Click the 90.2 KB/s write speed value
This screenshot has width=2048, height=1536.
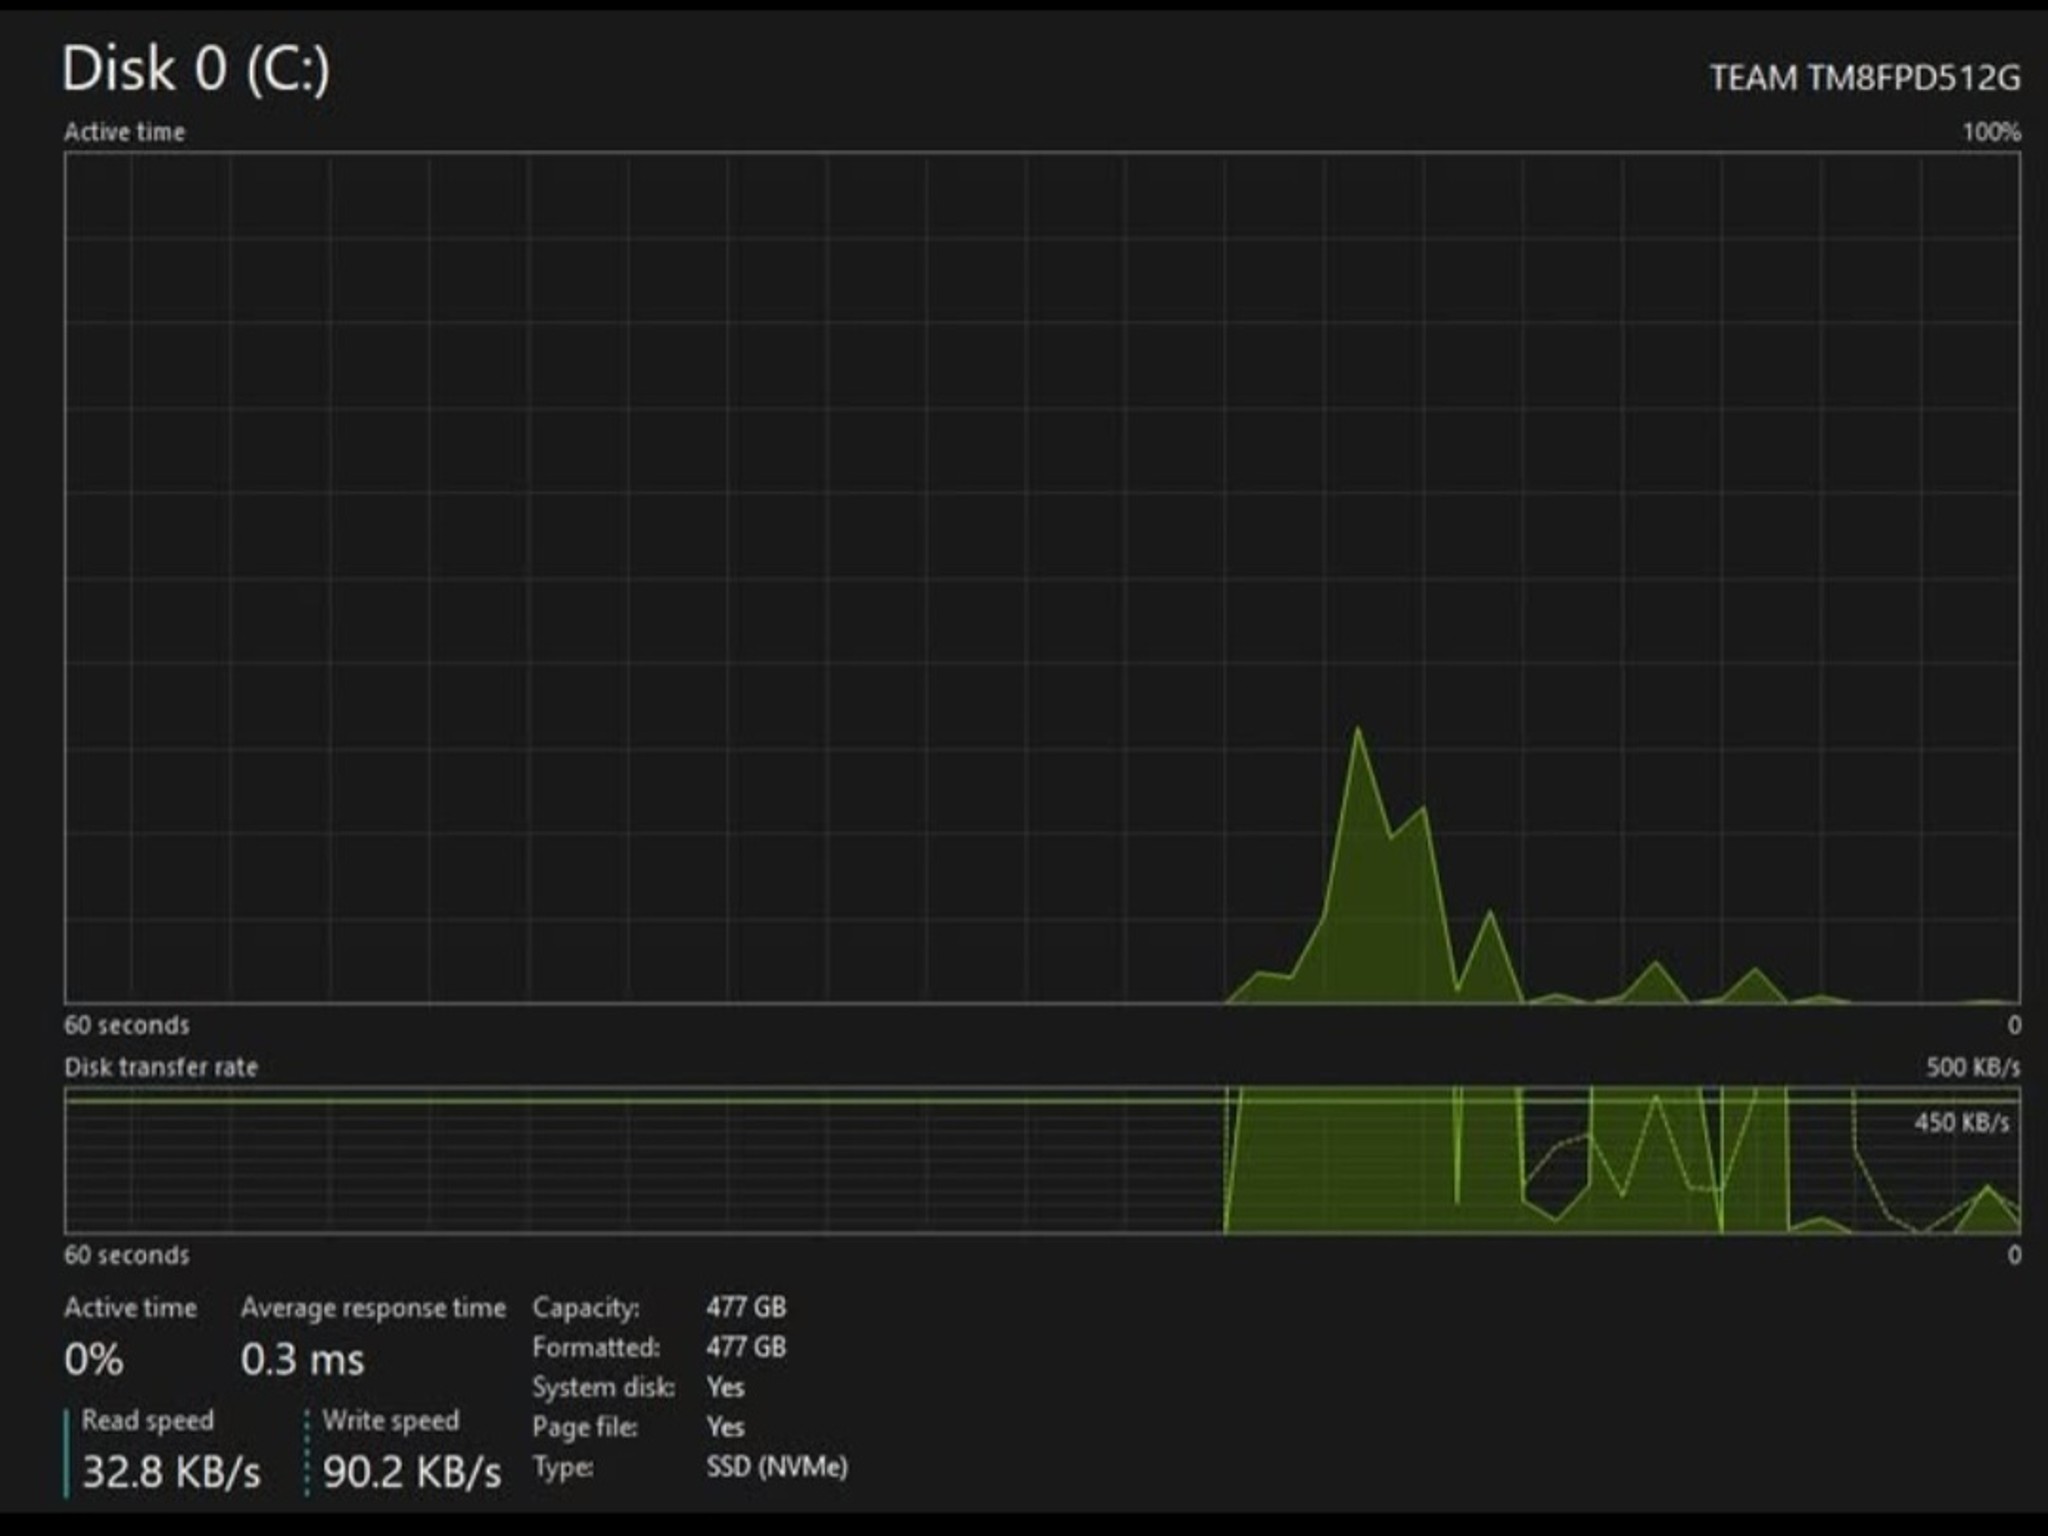[412, 1472]
